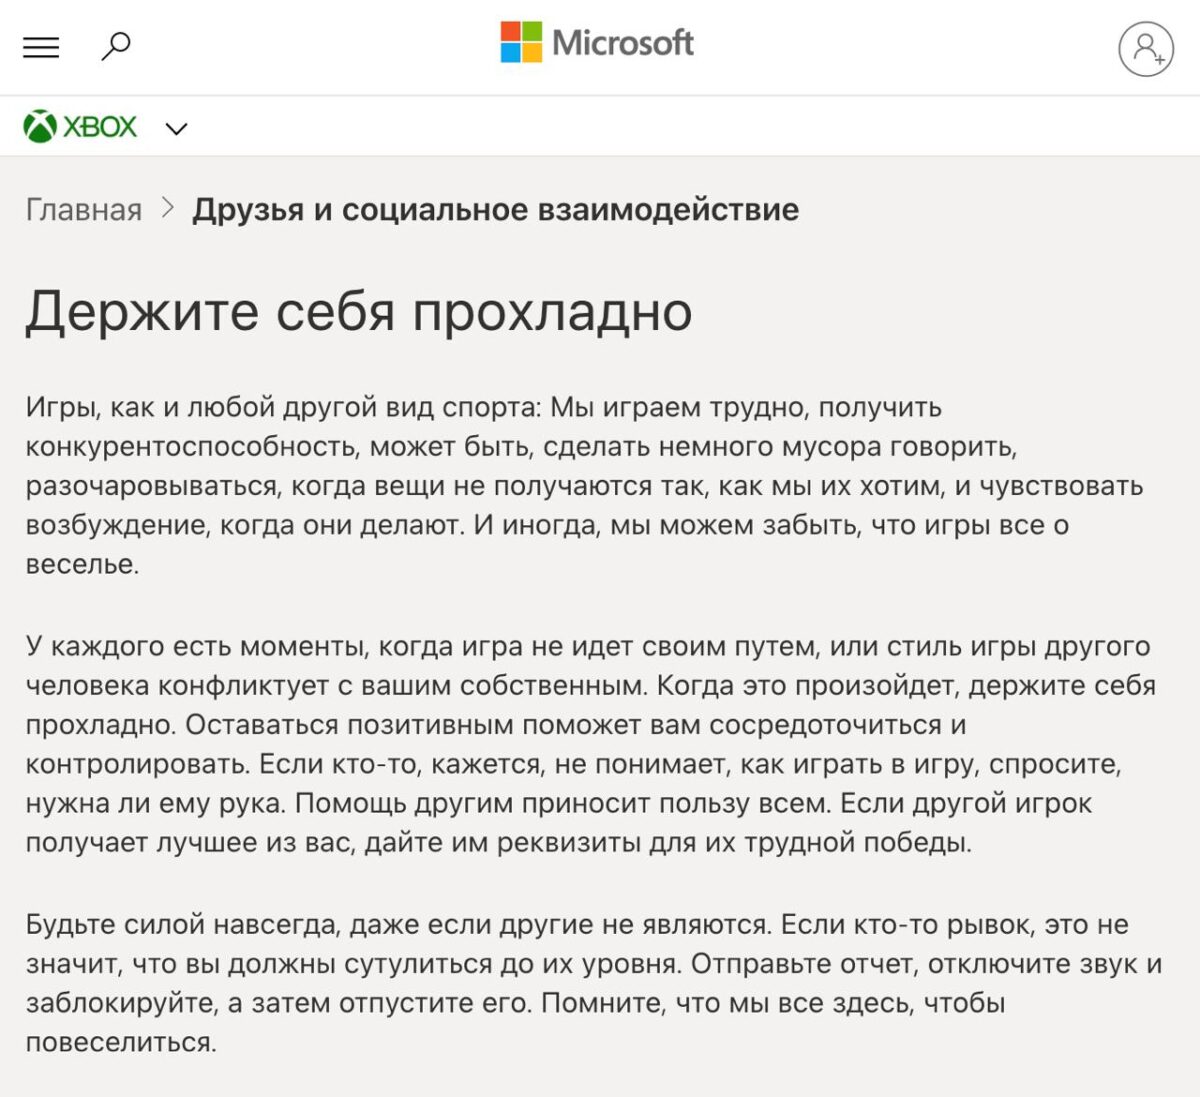
Task: Click the plus badge on the account icon
Action: 1160,60
